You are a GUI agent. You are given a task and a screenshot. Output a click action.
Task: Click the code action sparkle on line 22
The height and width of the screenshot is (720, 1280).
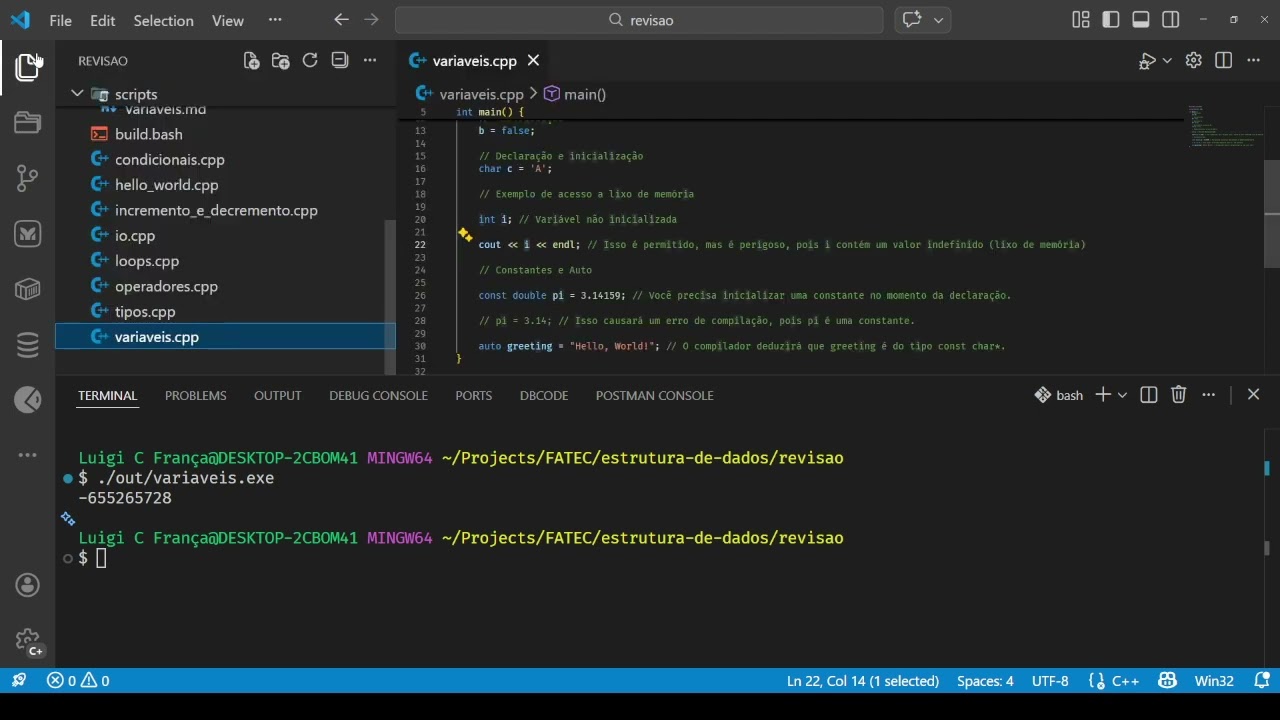[465, 235]
